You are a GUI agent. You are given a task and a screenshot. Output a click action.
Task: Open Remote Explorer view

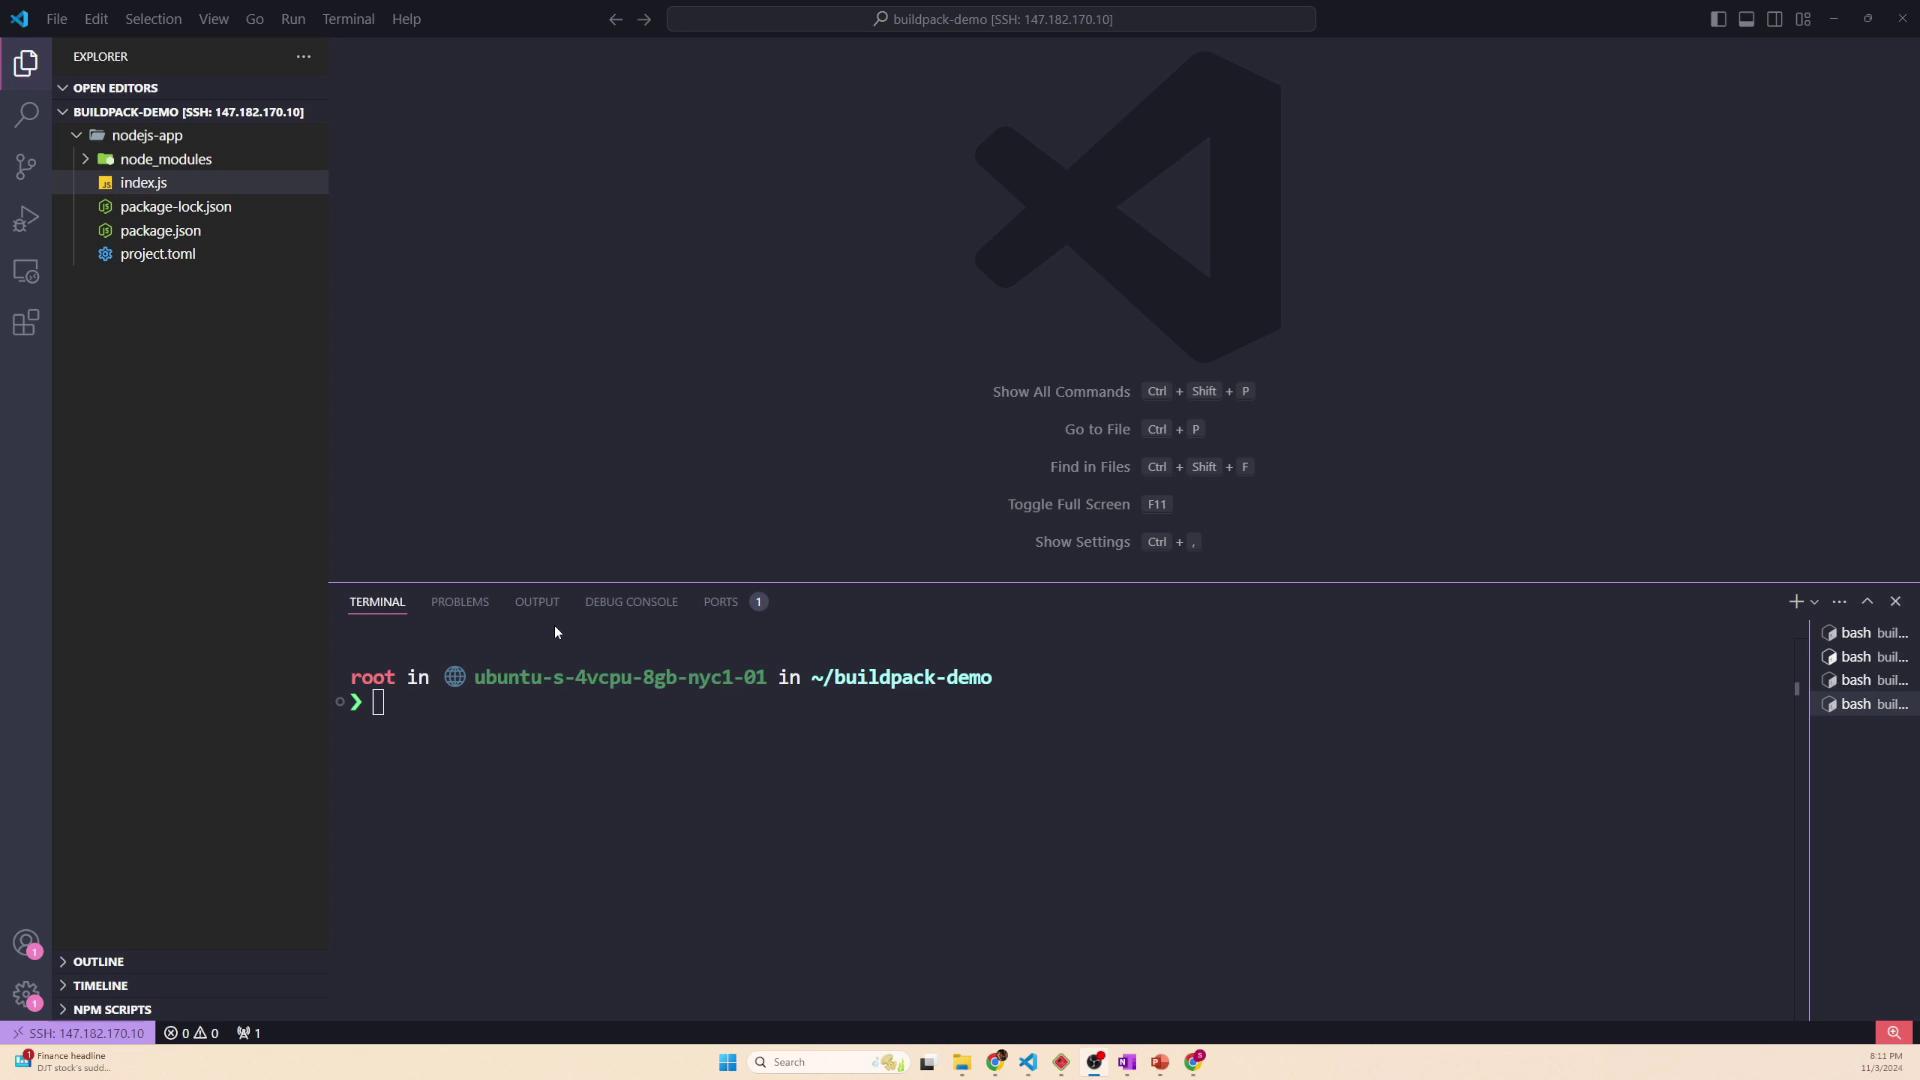[26, 271]
